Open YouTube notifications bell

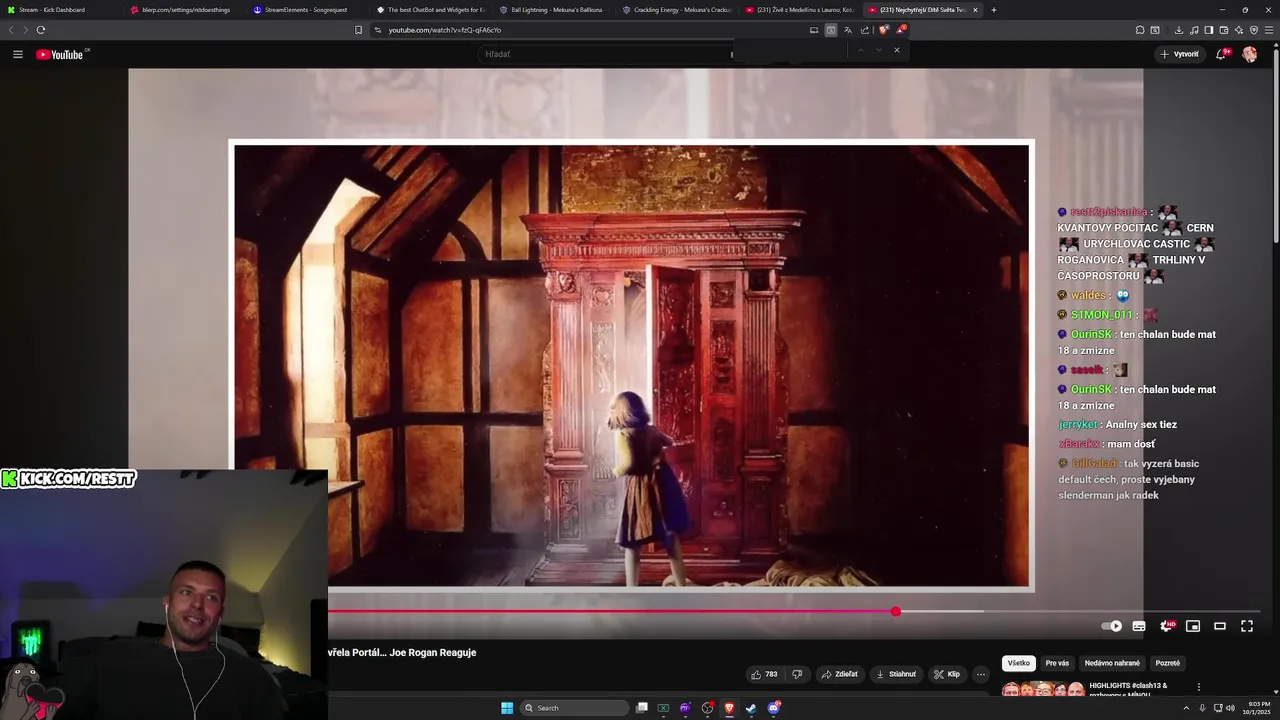(1221, 54)
